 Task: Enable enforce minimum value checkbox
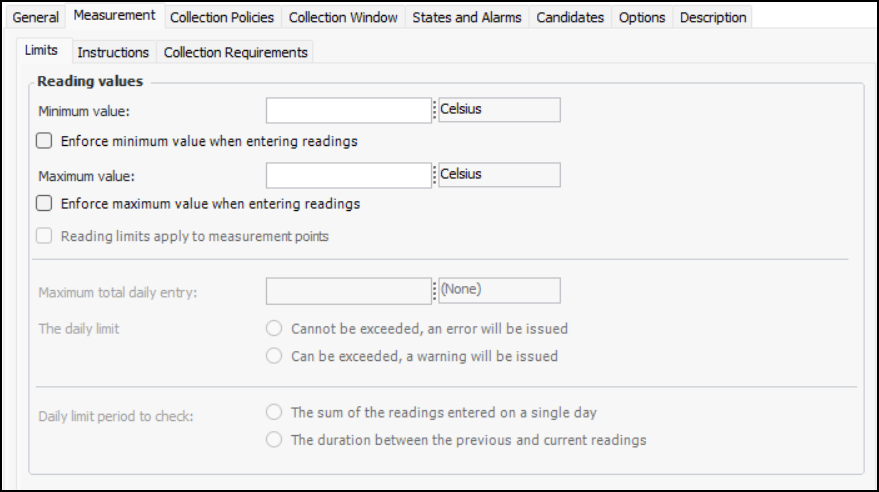pos(44,141)
